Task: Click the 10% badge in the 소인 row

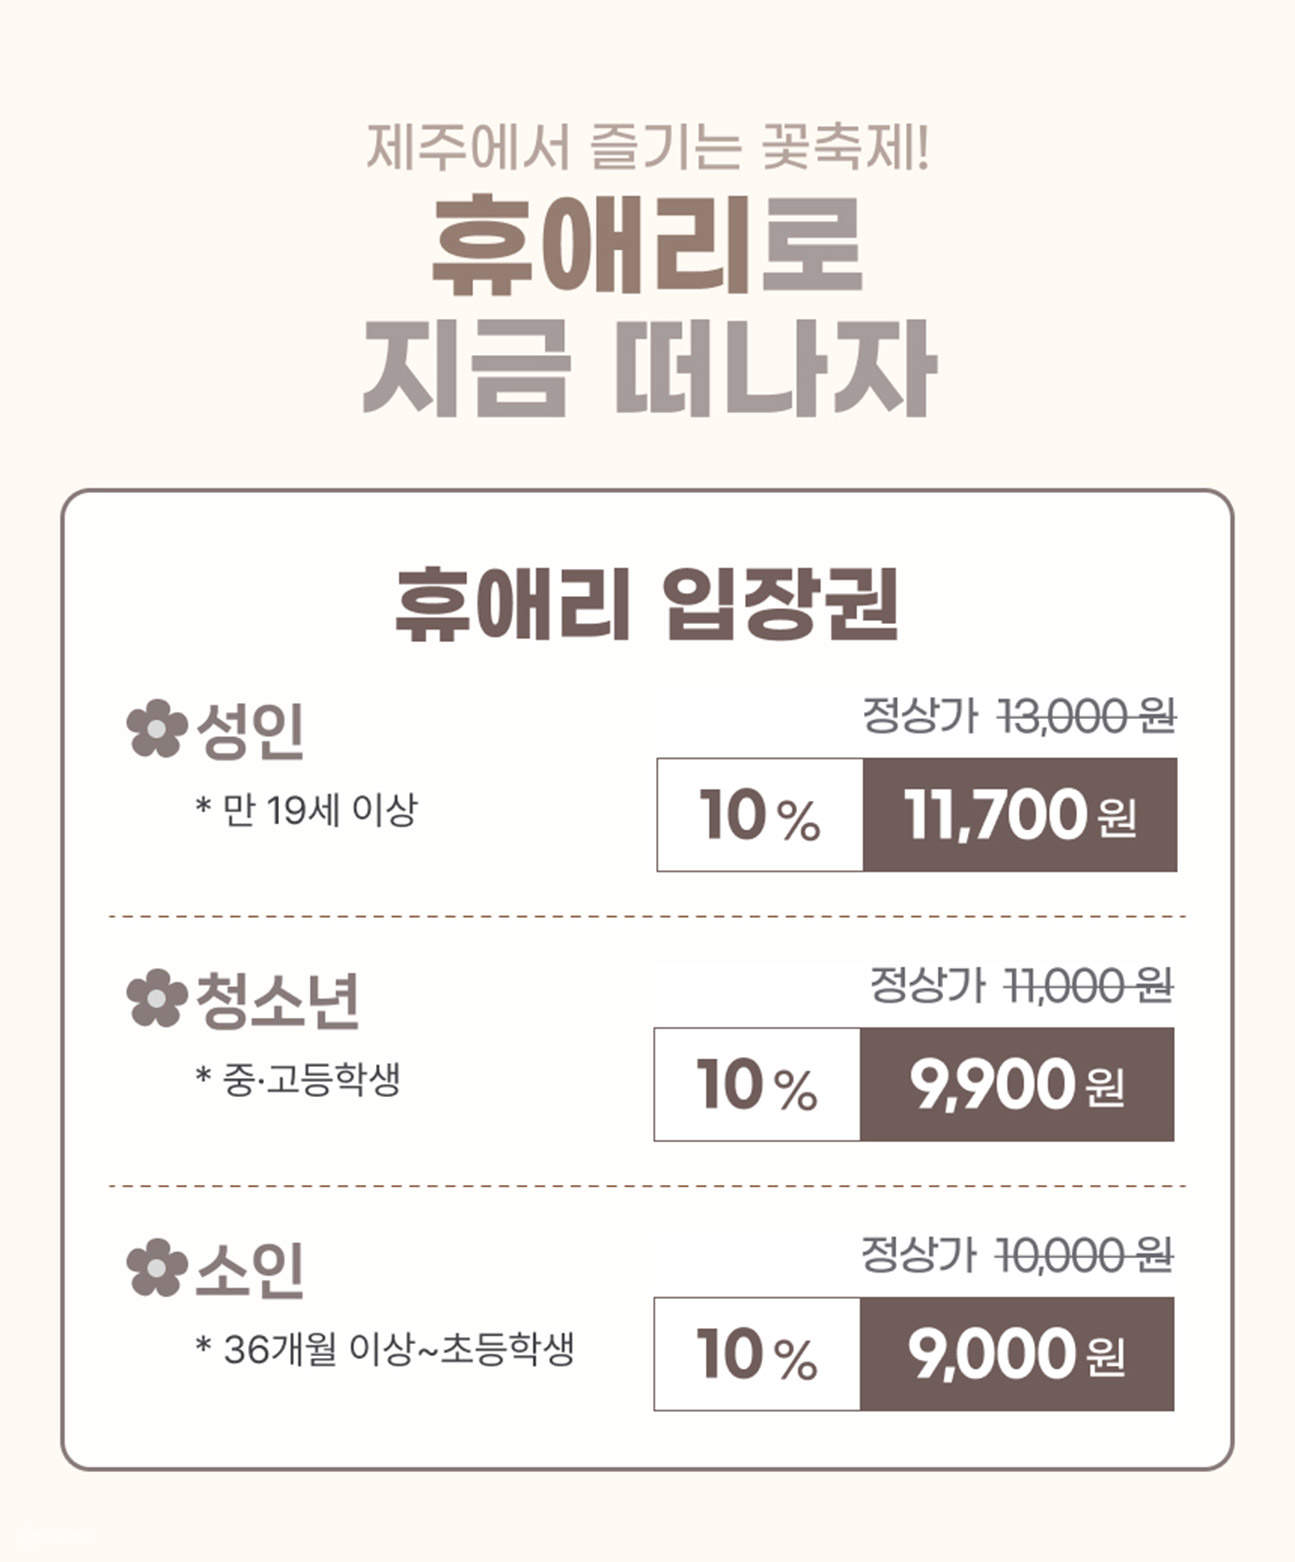Action: (757, 1355)
